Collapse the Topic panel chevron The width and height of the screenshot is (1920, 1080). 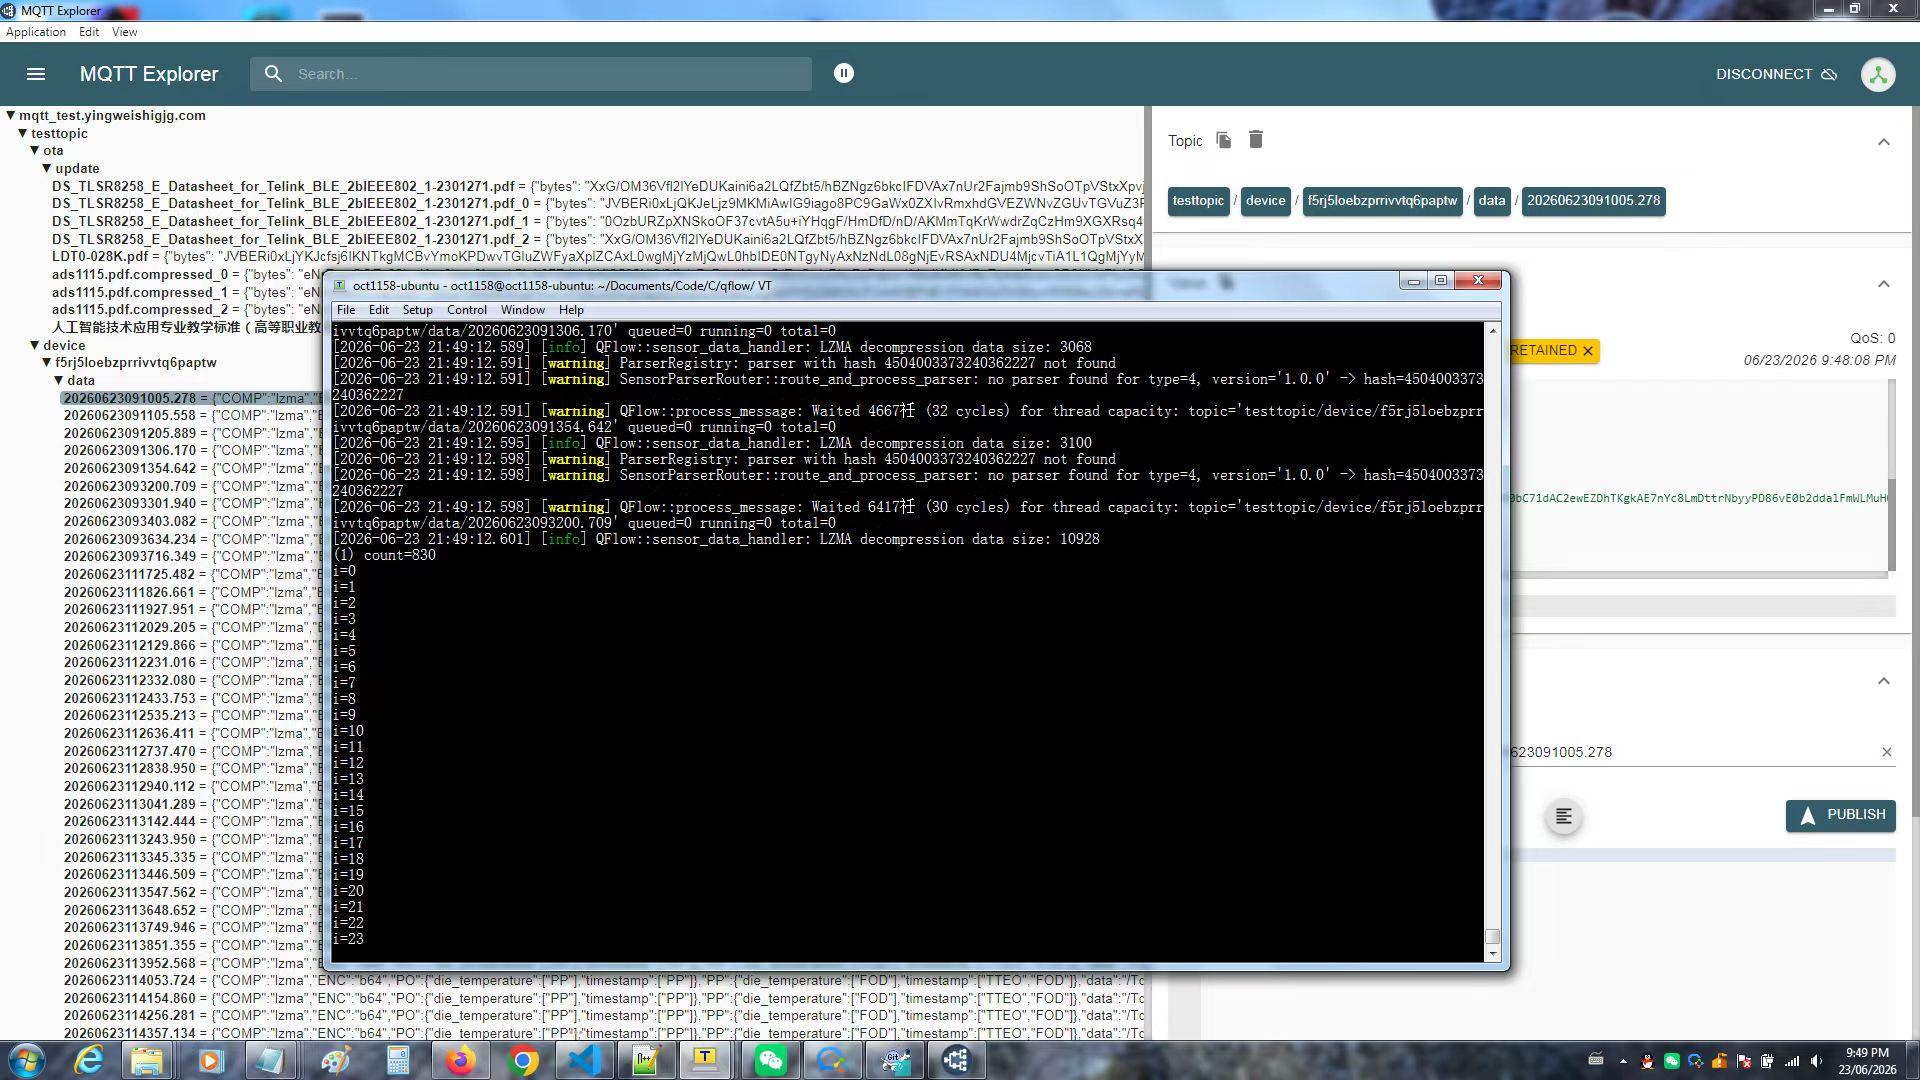(1884, 142)
